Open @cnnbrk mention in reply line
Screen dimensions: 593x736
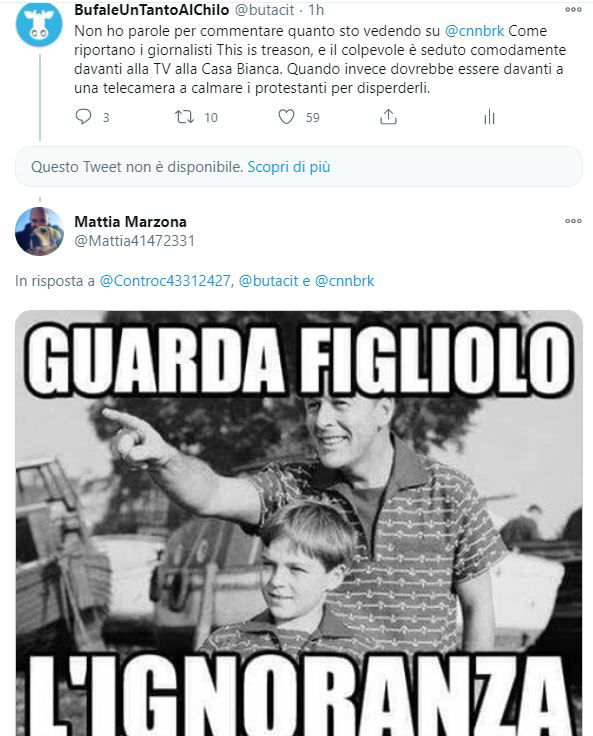pyautogui.click(x=344, y=281)
